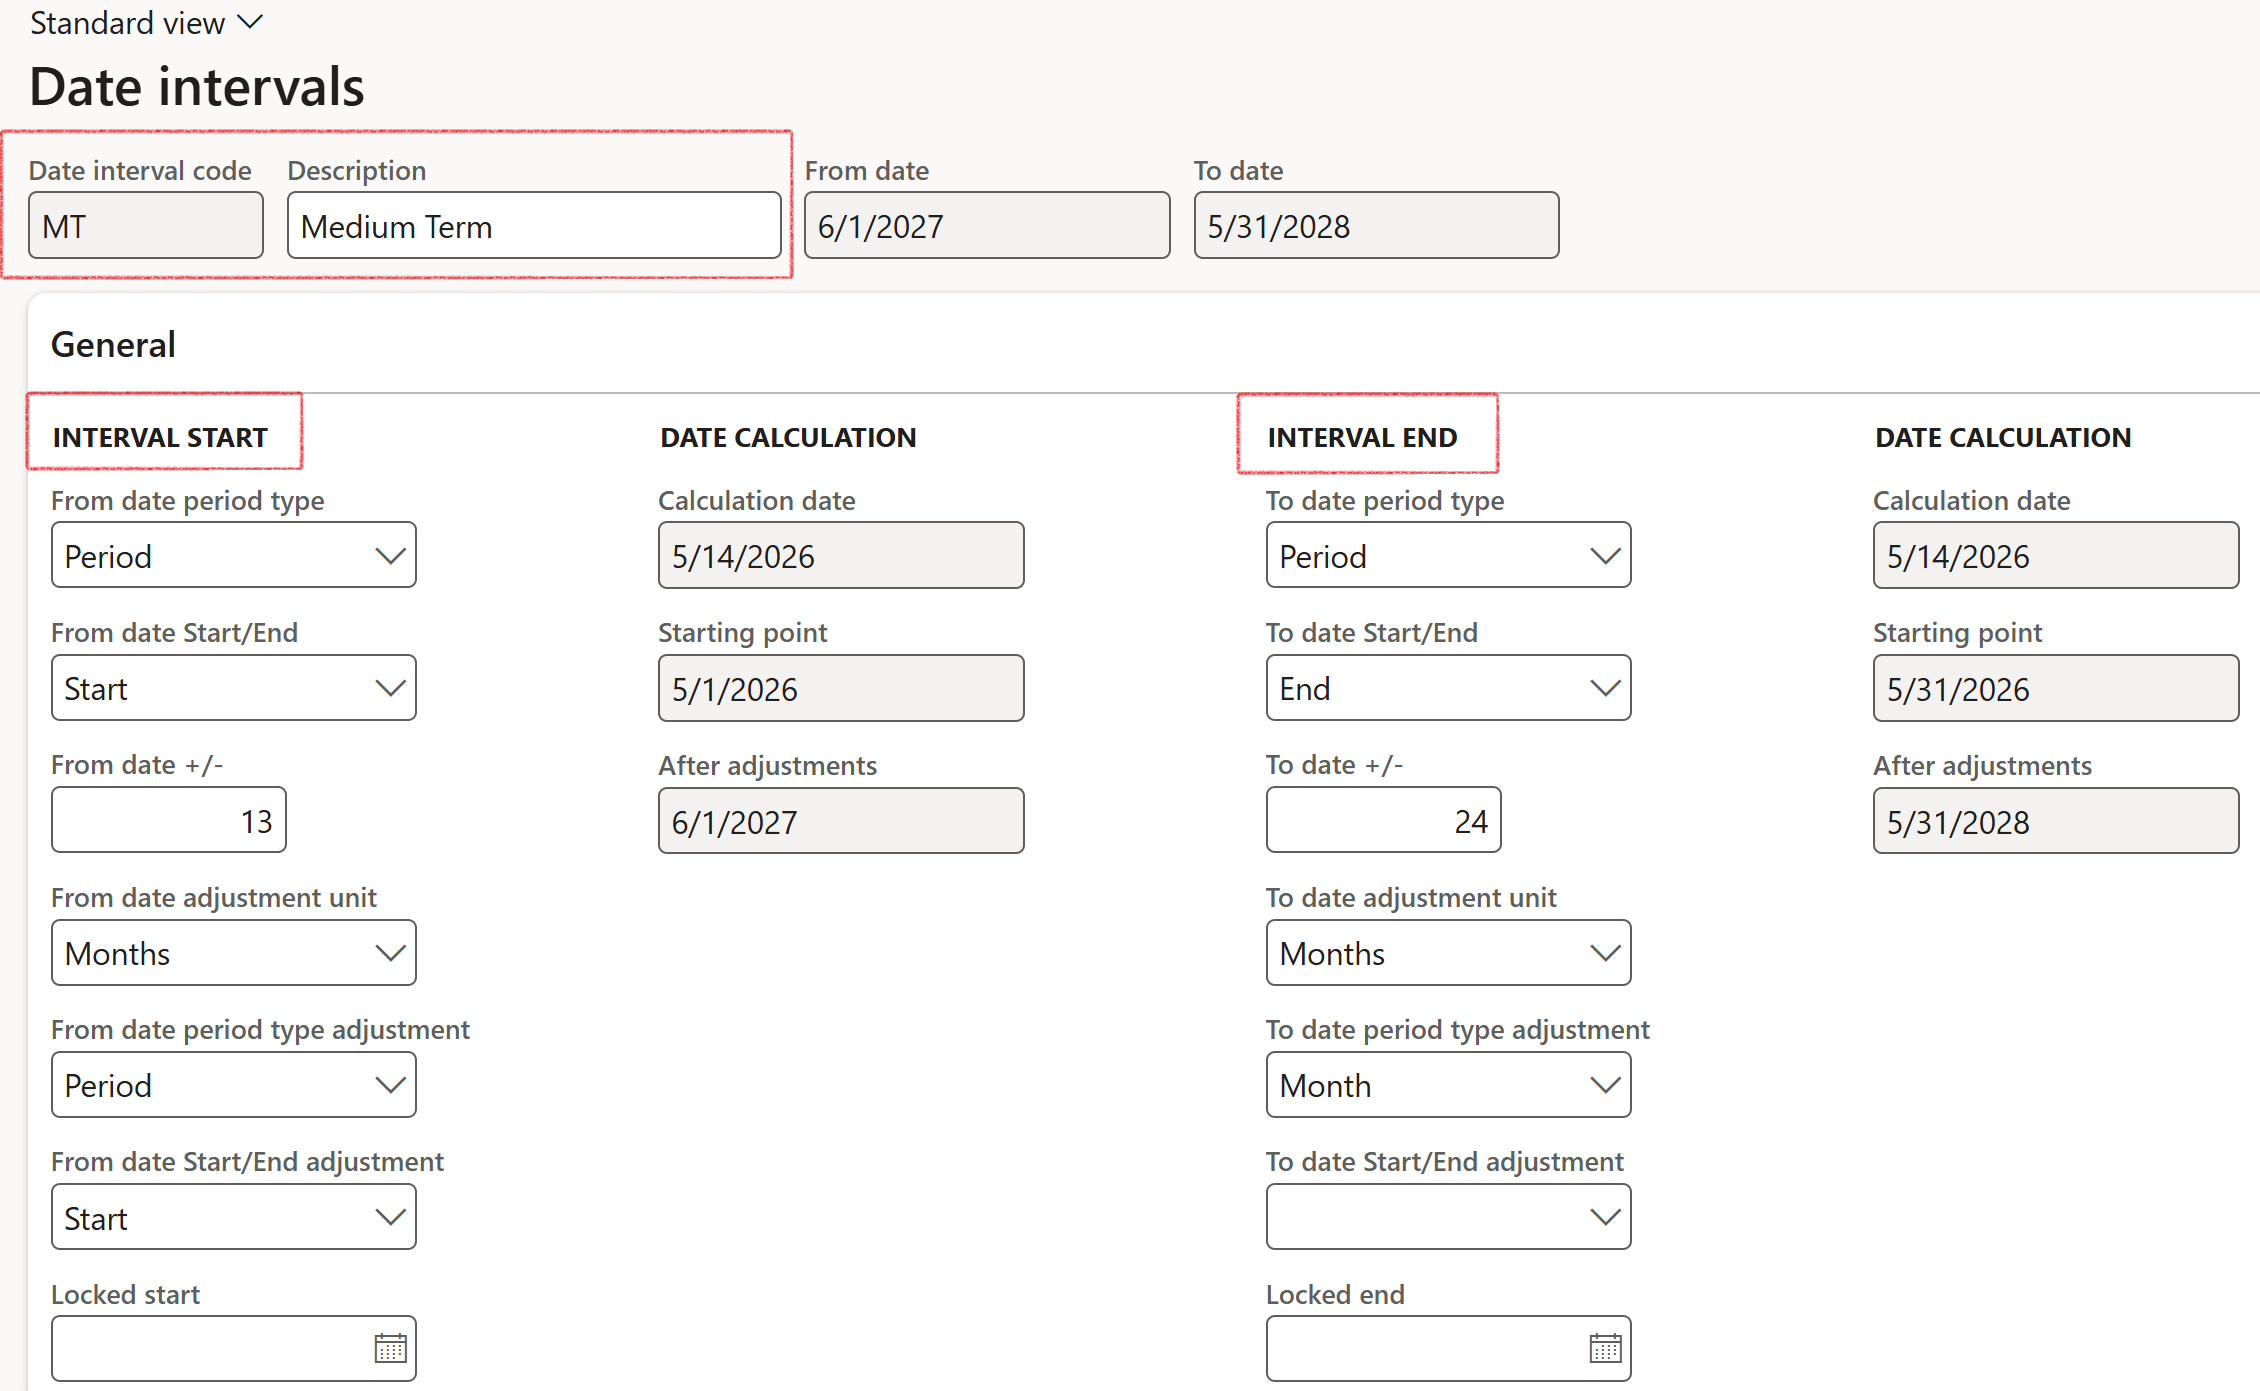Click the Date intervals page title

[x=197, y=87]
